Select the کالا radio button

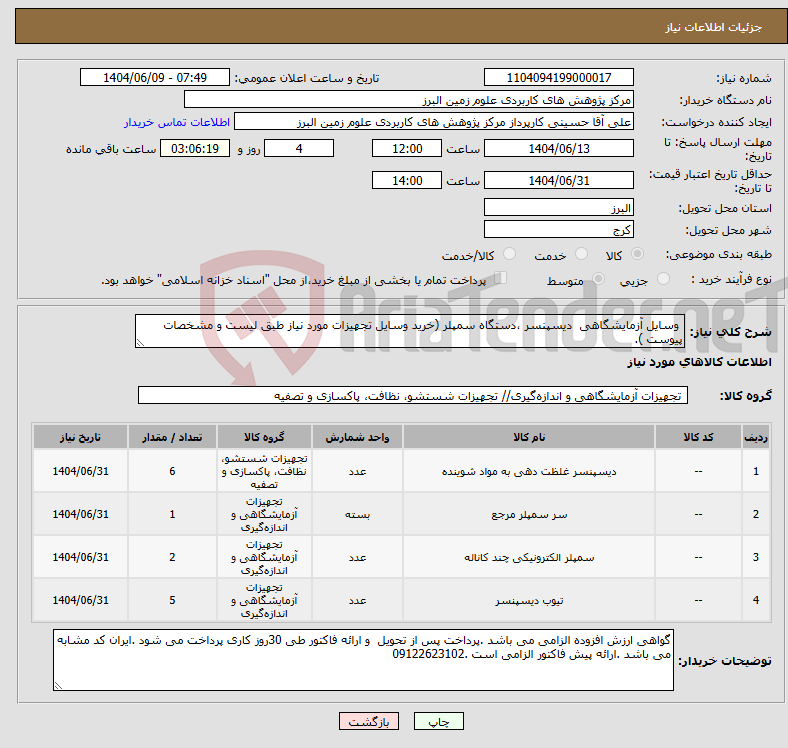[x=637, y=254]
